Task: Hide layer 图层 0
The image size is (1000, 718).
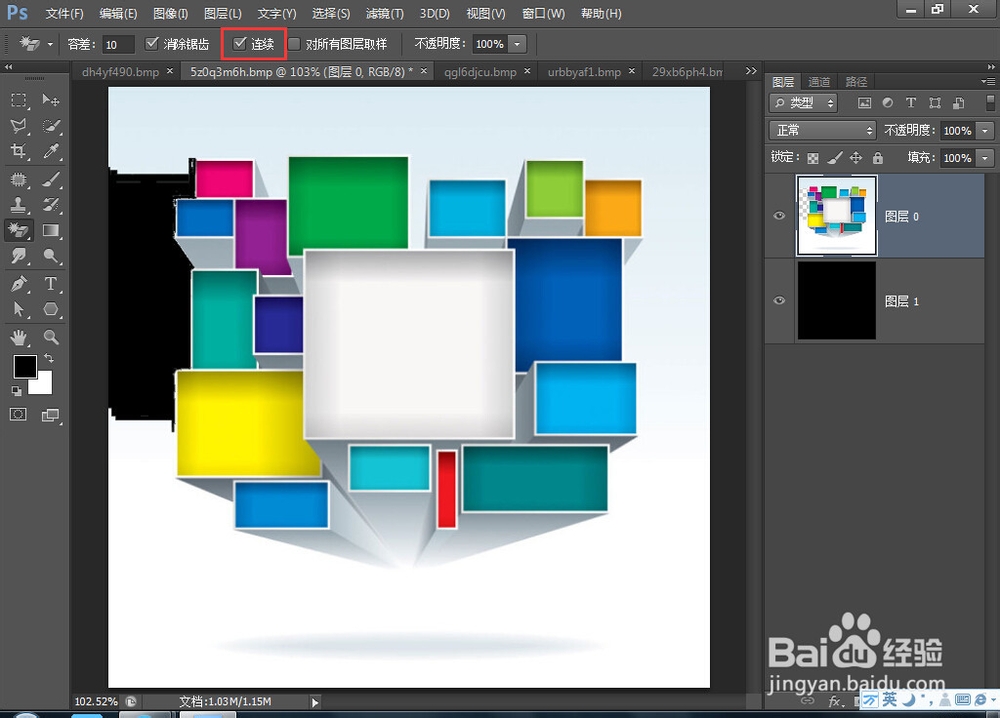Action: (779, 216)
